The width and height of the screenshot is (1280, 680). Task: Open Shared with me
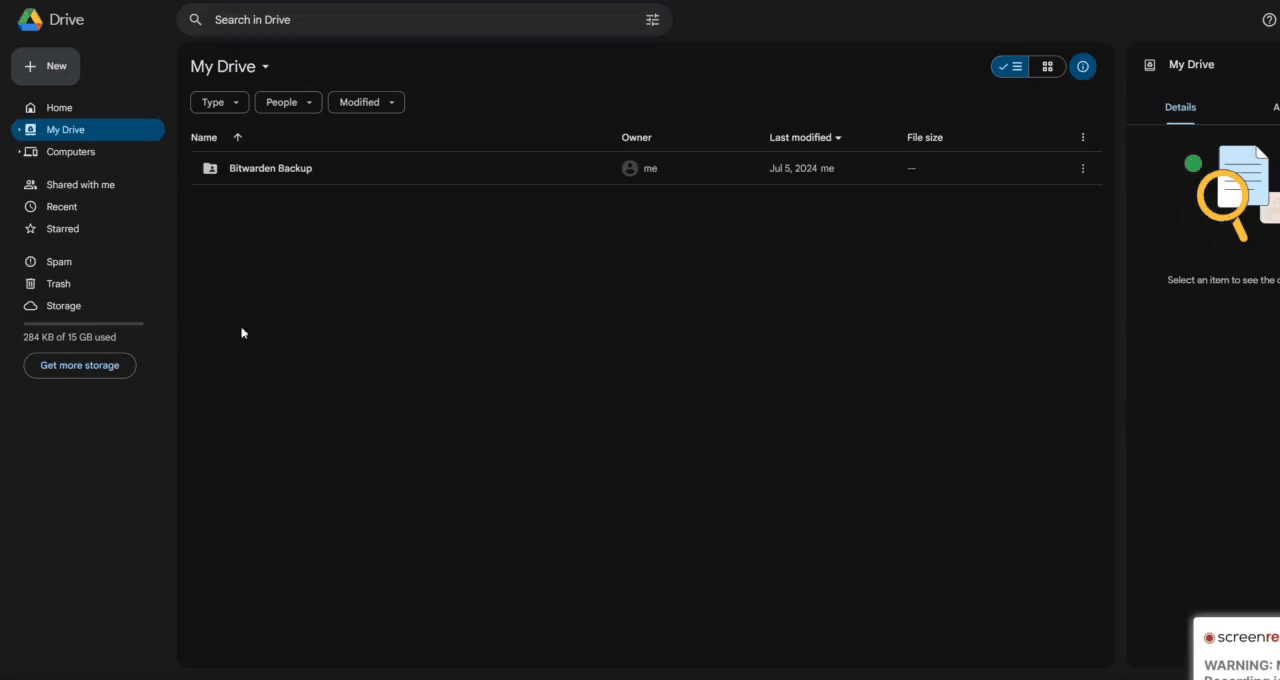coord(80,185)
